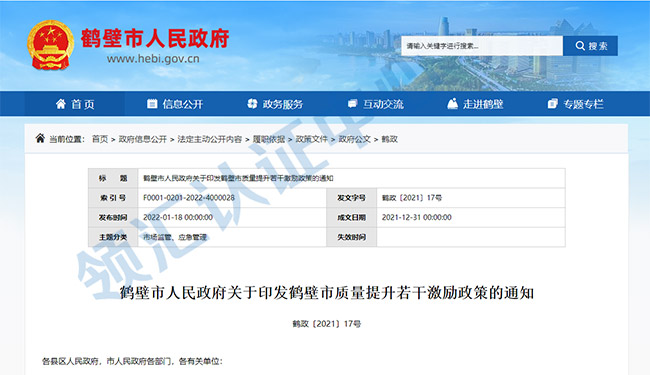This screenshot has width=650, height=375.
Task: Click the calendar icon beside 信息公开
Action: [152, 104]
